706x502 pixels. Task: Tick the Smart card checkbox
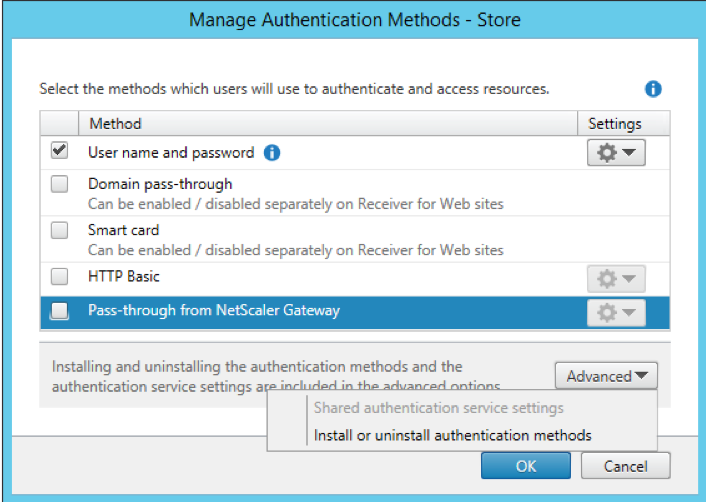pos(60,230)
